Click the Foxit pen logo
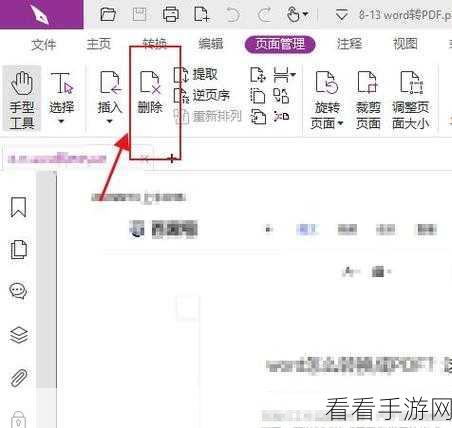 40,14
